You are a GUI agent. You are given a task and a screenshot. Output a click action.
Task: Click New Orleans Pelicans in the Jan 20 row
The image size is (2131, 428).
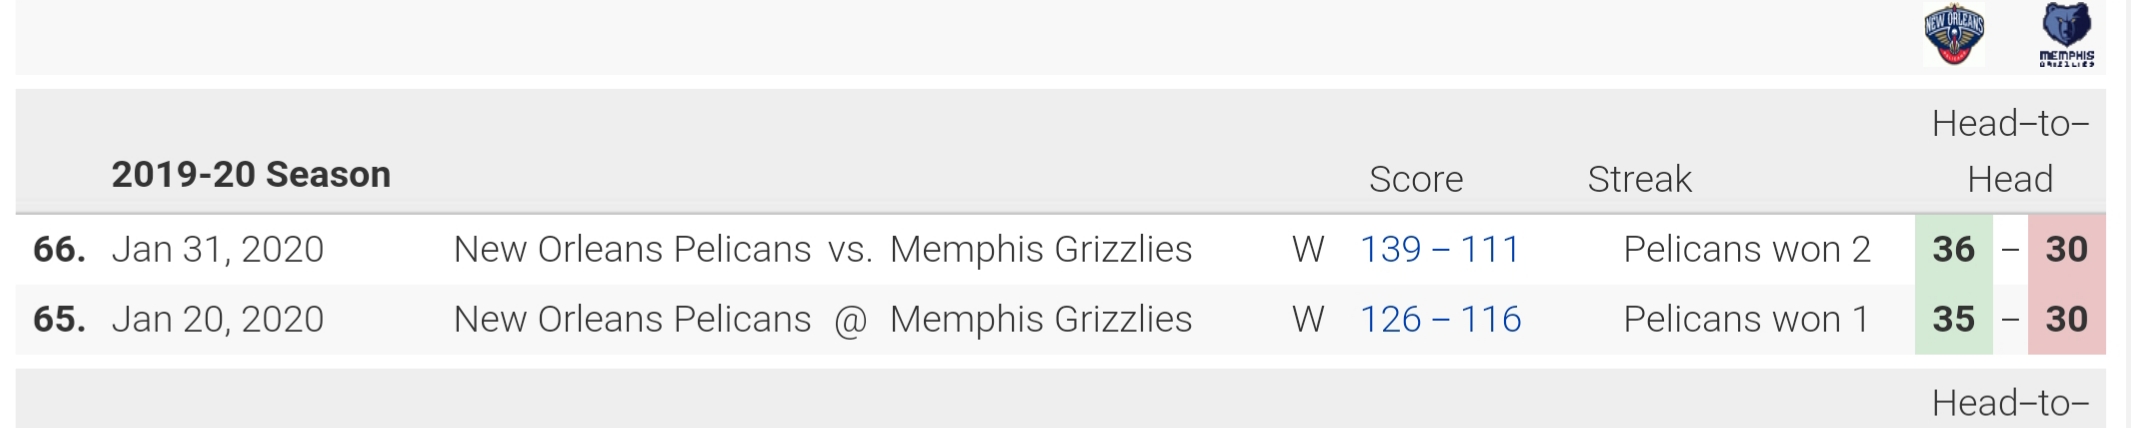click(632, 319)
